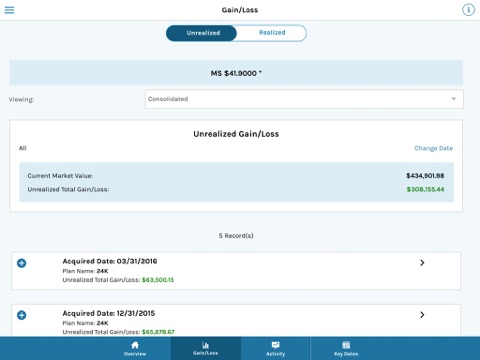Expand the 03/31/2016 record with plus icon
Screen dimensions: 480x360
point(22,263)
